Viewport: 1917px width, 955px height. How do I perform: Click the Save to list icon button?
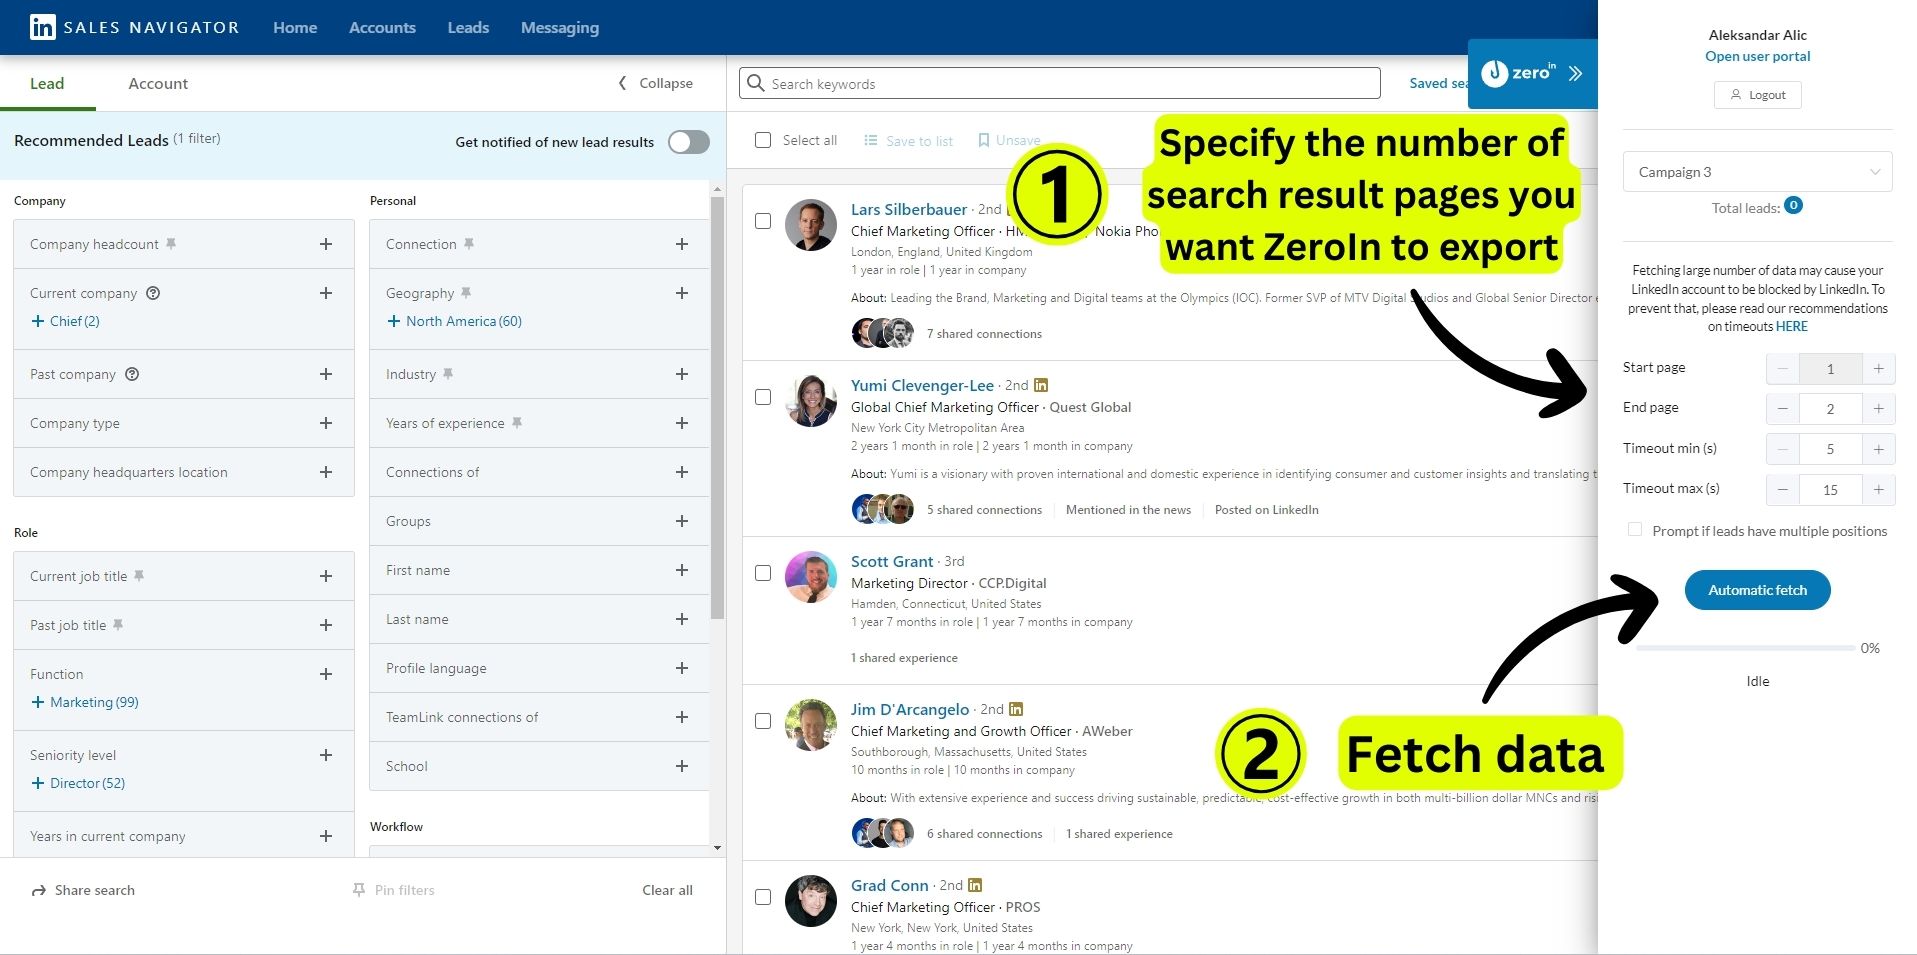point(908,141)
